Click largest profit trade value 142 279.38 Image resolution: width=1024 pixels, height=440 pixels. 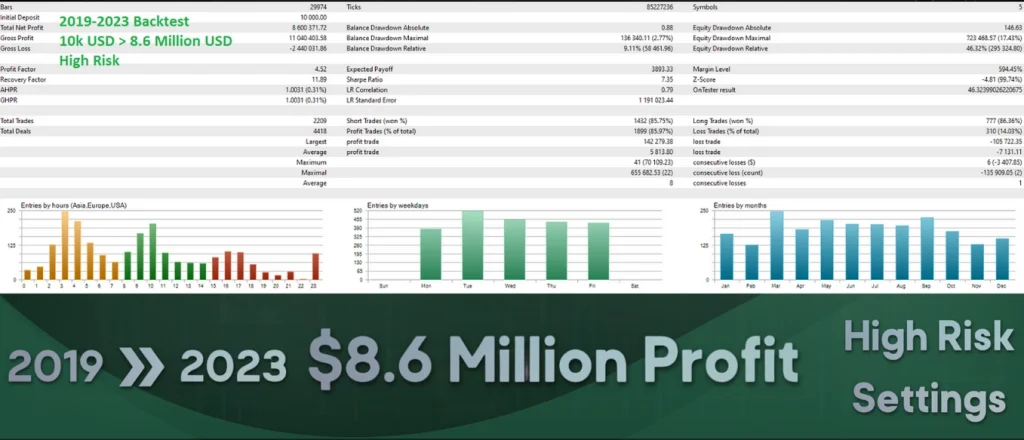pos(658,142)
